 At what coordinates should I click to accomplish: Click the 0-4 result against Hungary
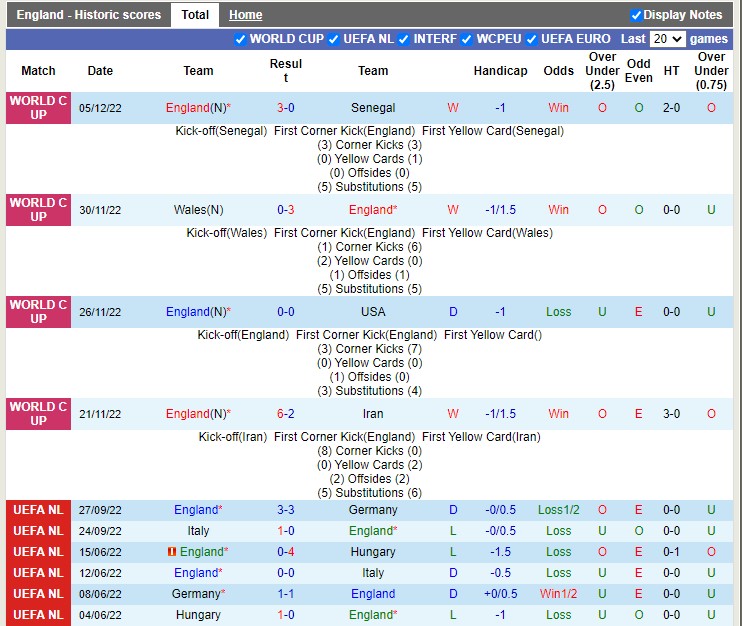[286, 552]
